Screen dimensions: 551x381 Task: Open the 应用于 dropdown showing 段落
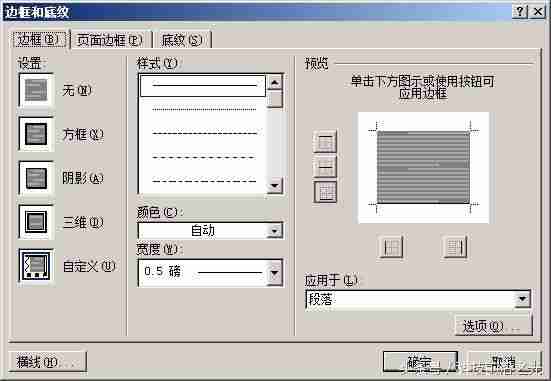pyautogui.click(x=418, y=299)
